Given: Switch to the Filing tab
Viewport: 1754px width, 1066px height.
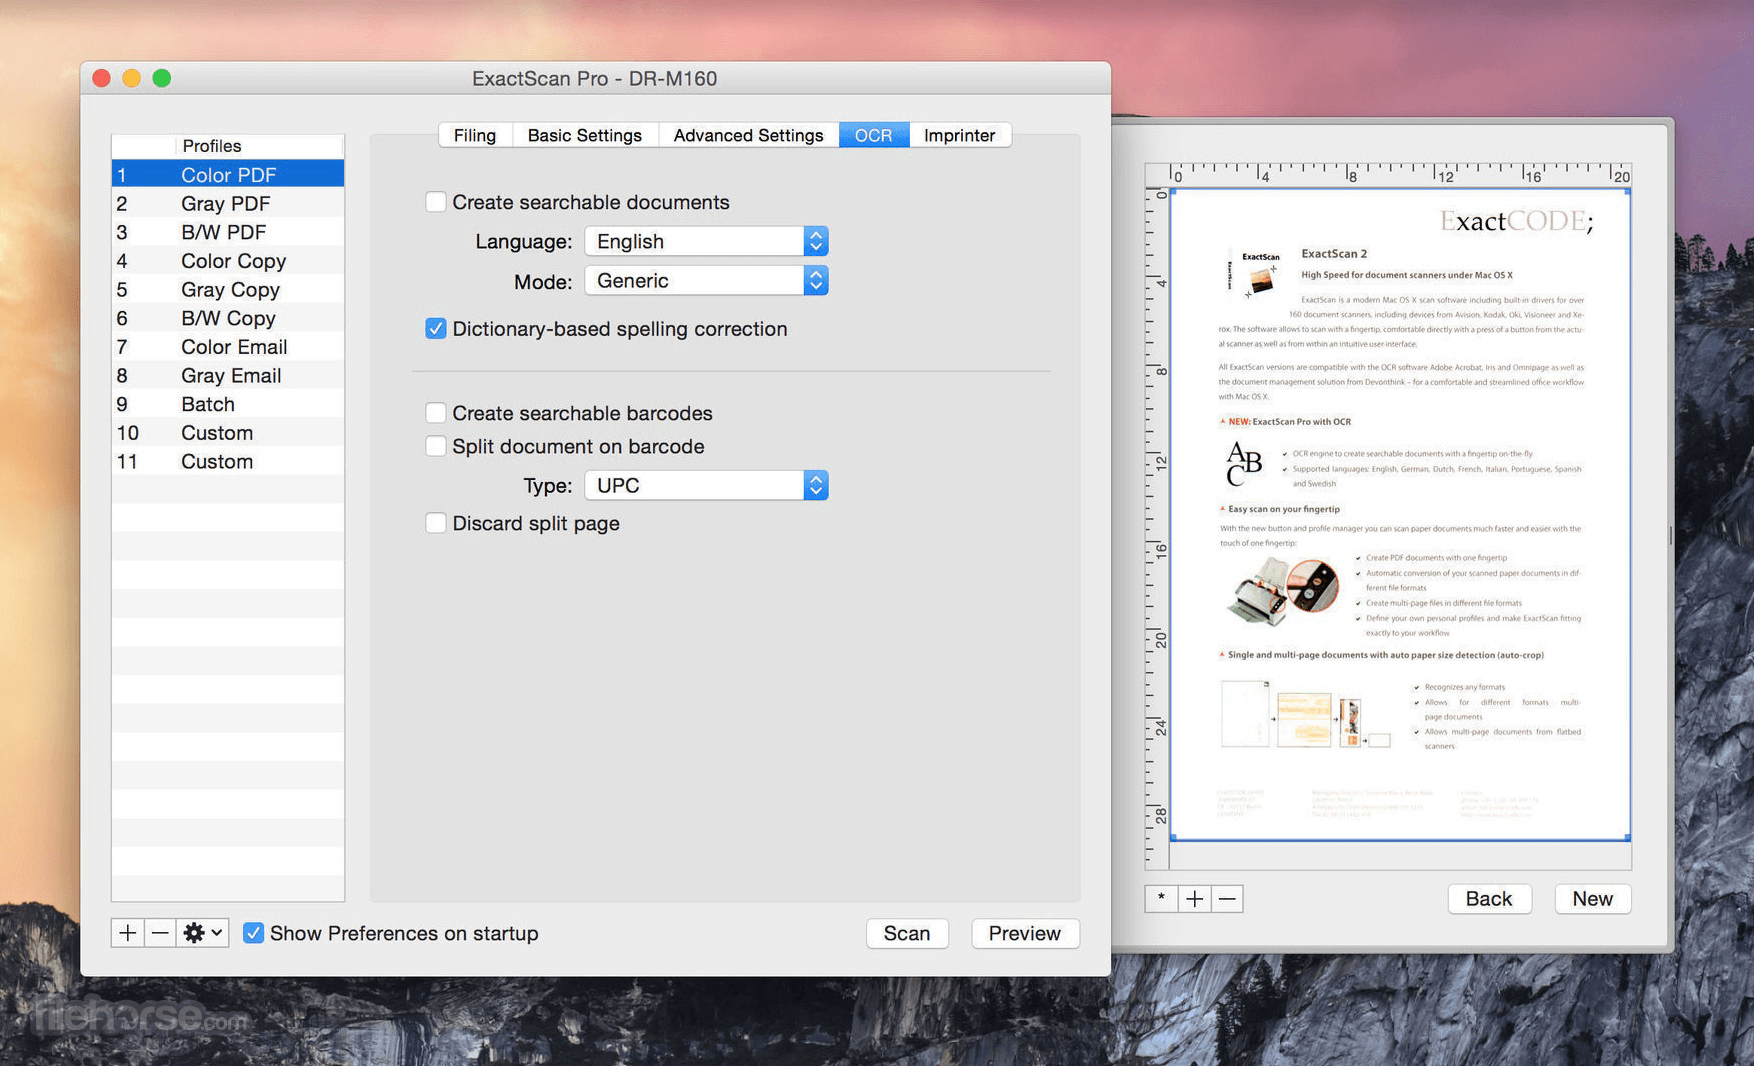Looking at the screenshot, I should point(475,135).
